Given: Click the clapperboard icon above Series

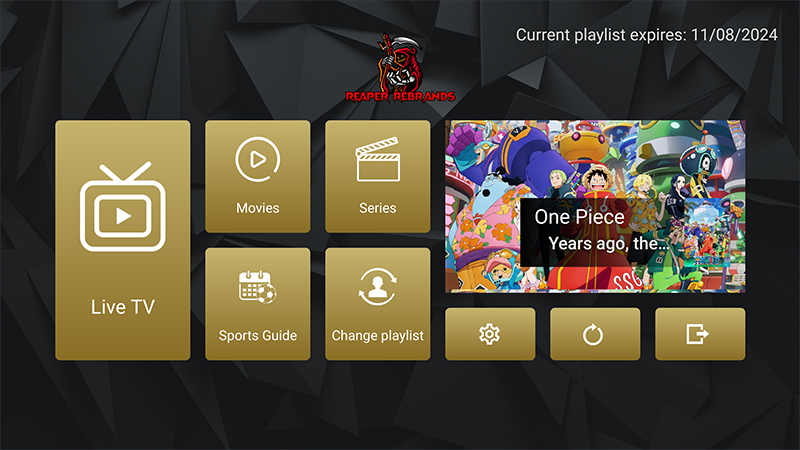Looking at the screenshot, I should (x=378, y=159).
